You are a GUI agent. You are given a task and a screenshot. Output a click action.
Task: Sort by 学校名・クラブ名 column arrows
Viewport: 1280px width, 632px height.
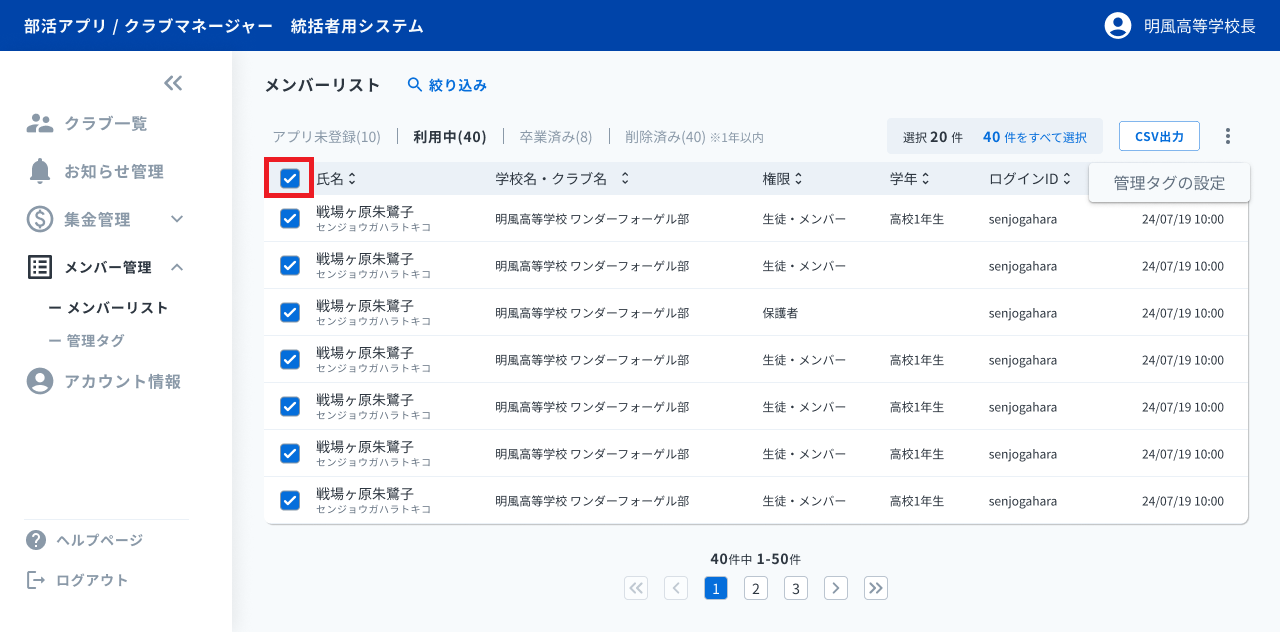point(625,179)
